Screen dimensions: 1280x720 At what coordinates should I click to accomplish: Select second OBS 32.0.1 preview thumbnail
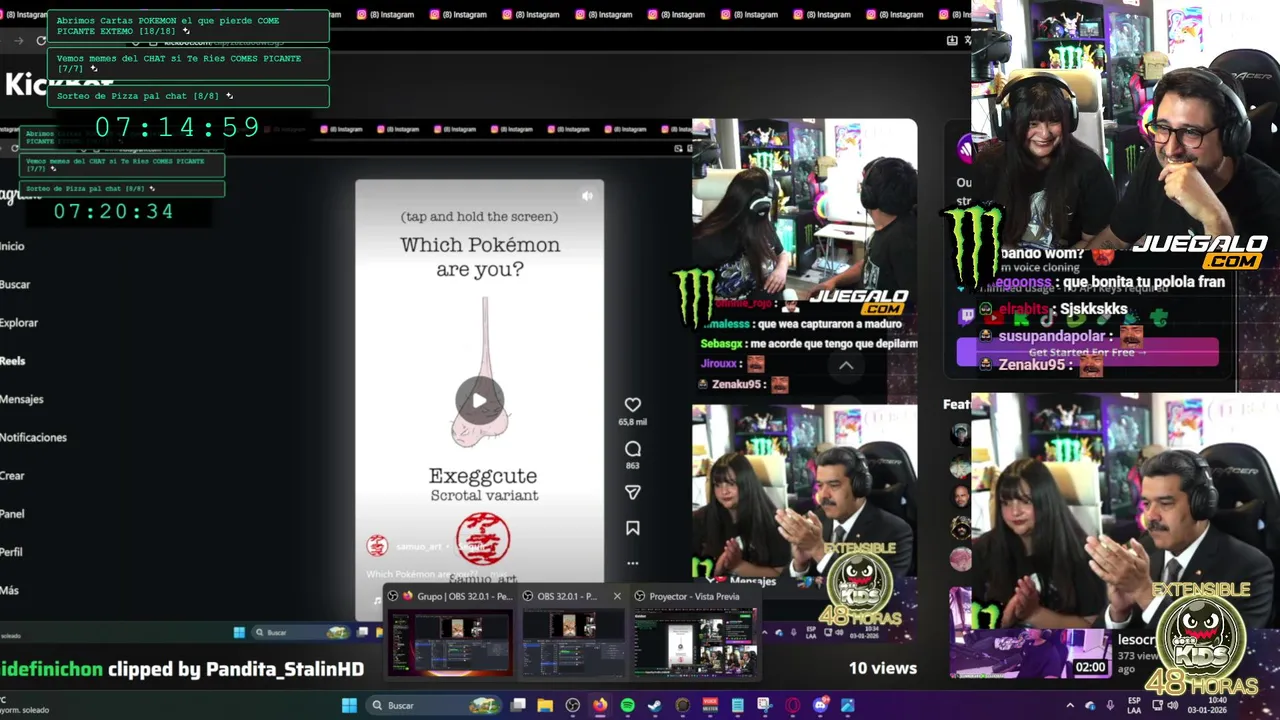[573, 643]
